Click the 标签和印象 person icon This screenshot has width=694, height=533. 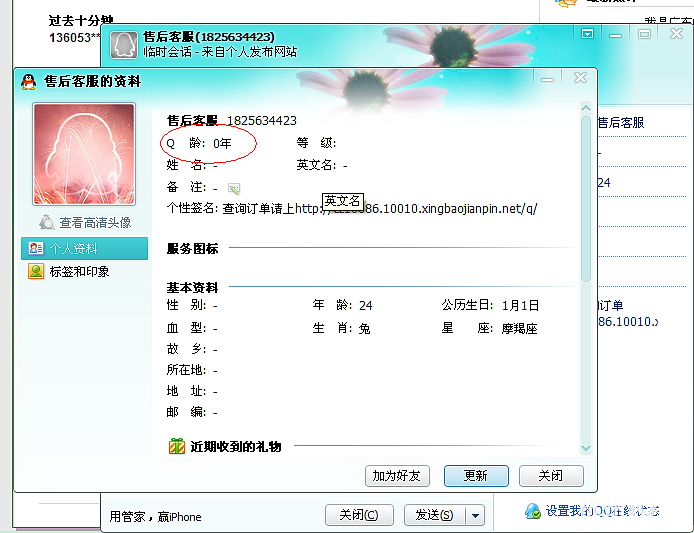tap(36, 271)
